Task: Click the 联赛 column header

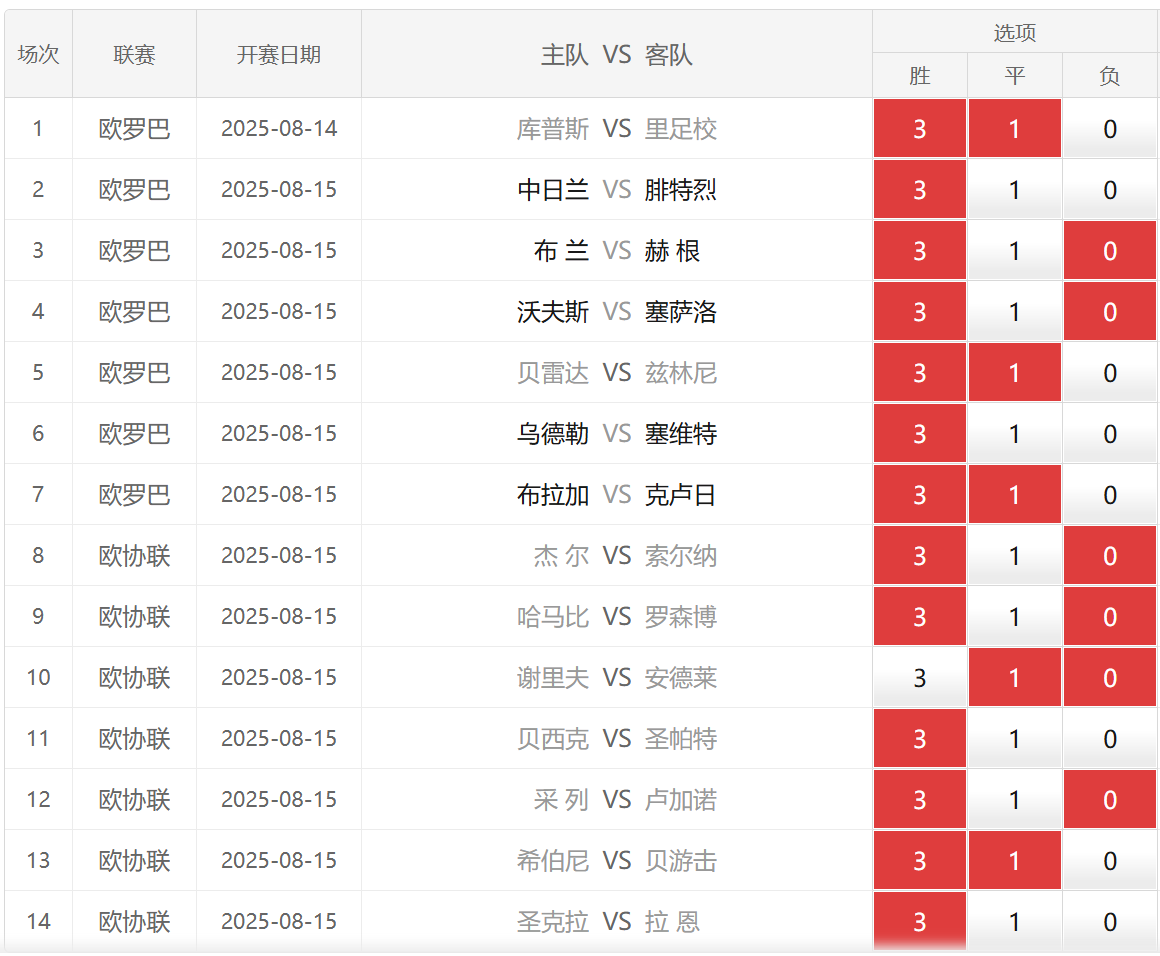Action: 135,54
